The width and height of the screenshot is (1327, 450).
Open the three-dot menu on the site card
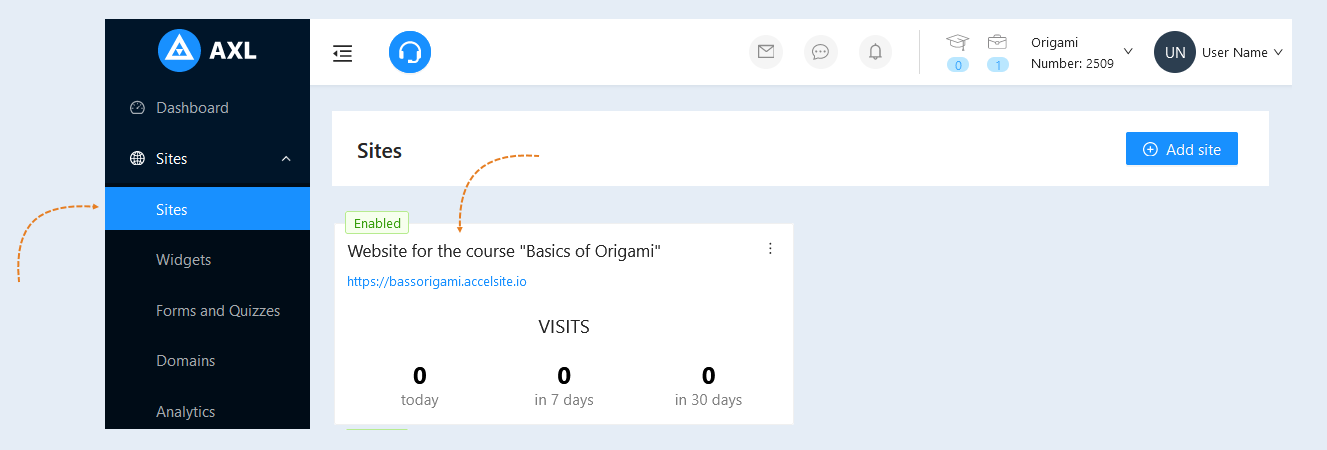click(770, 249)
